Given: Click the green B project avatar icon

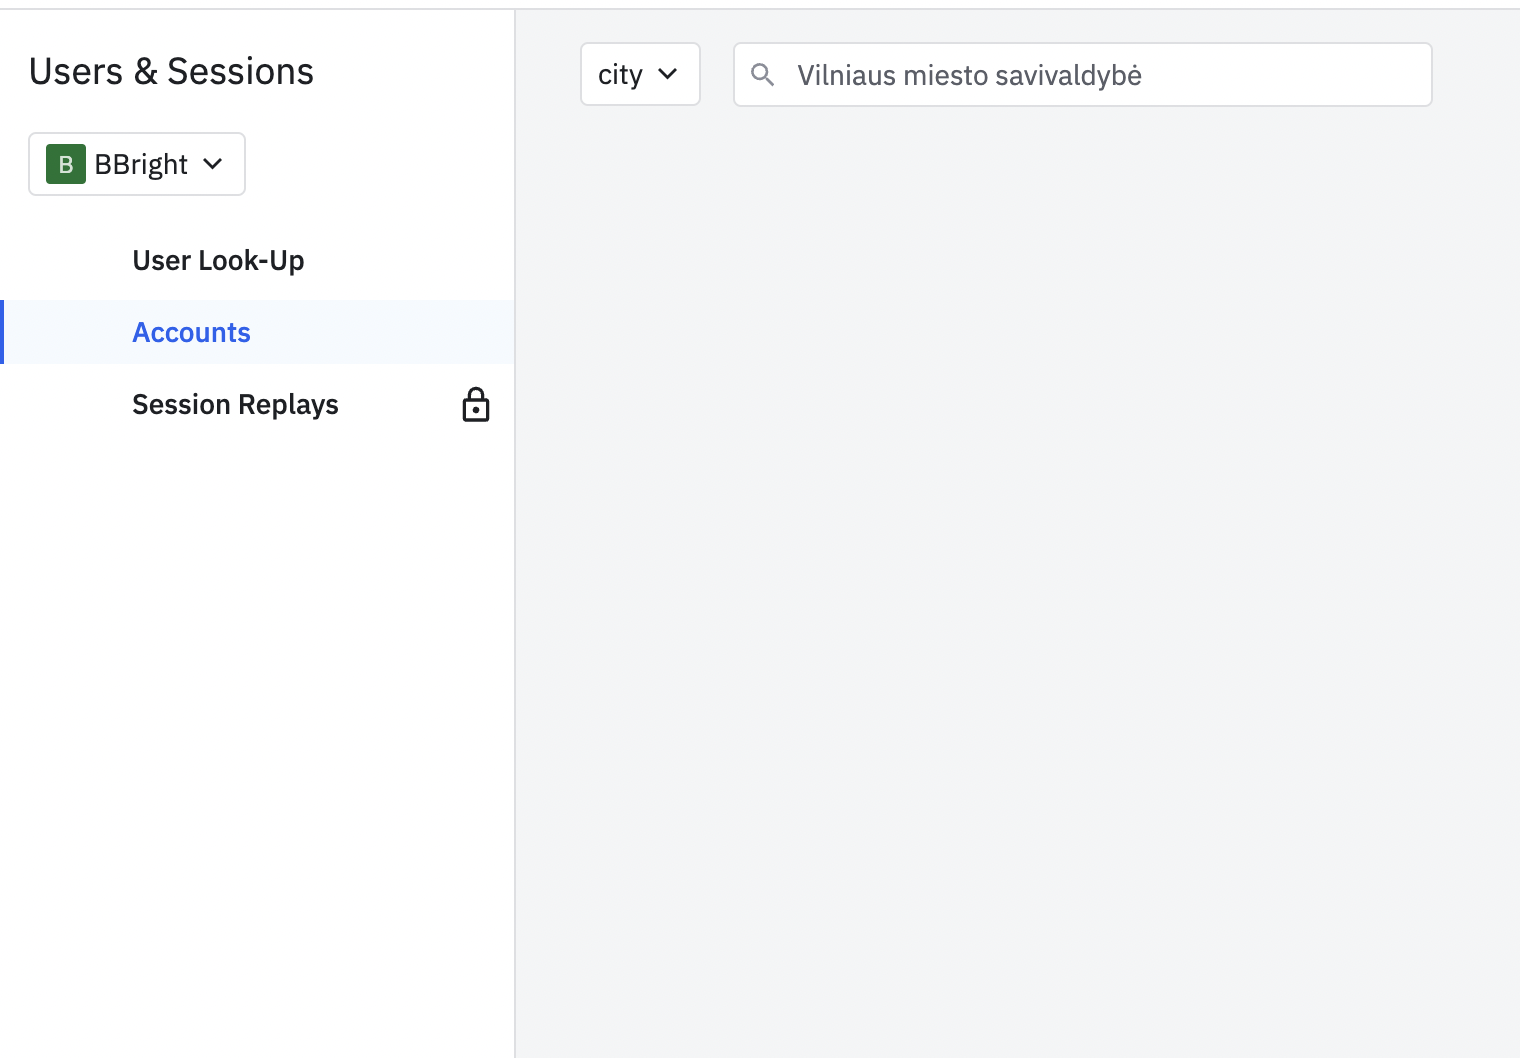Looking at the screenshot, I should 66,164.
